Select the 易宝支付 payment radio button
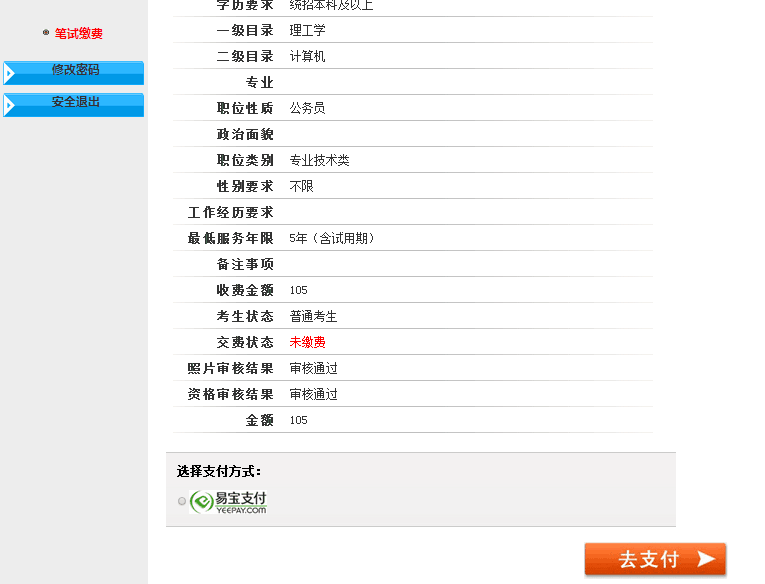This screenshot has width=765, height=584. (x=182, y=501)
